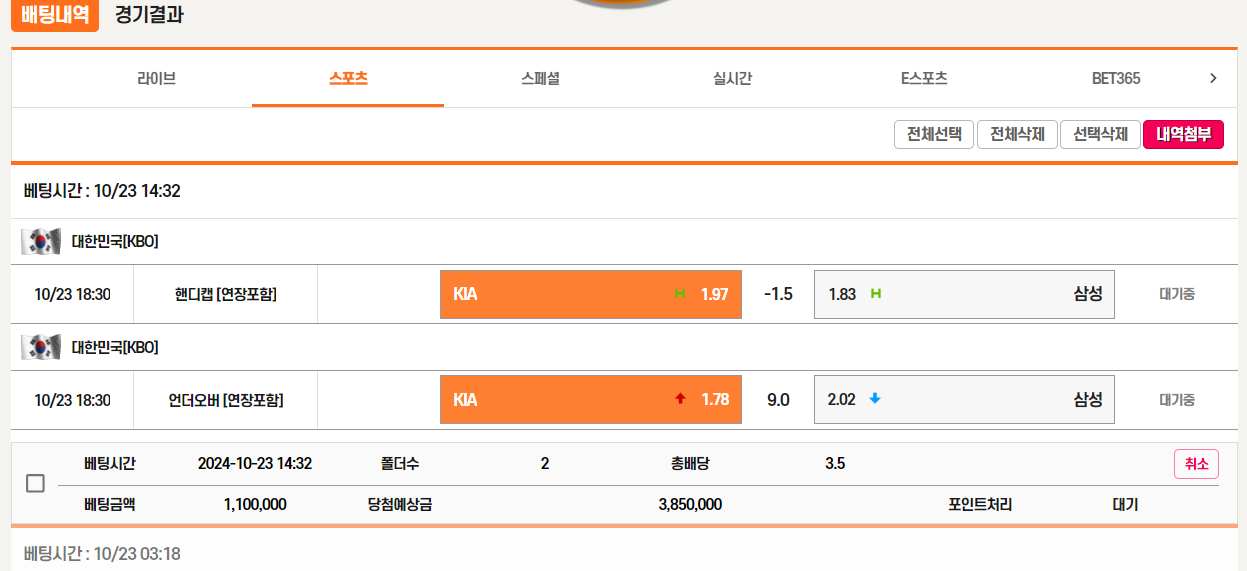The image size is (1247, 571).
Task: Go to the E스포츠 tab
Action: point(923,78)
